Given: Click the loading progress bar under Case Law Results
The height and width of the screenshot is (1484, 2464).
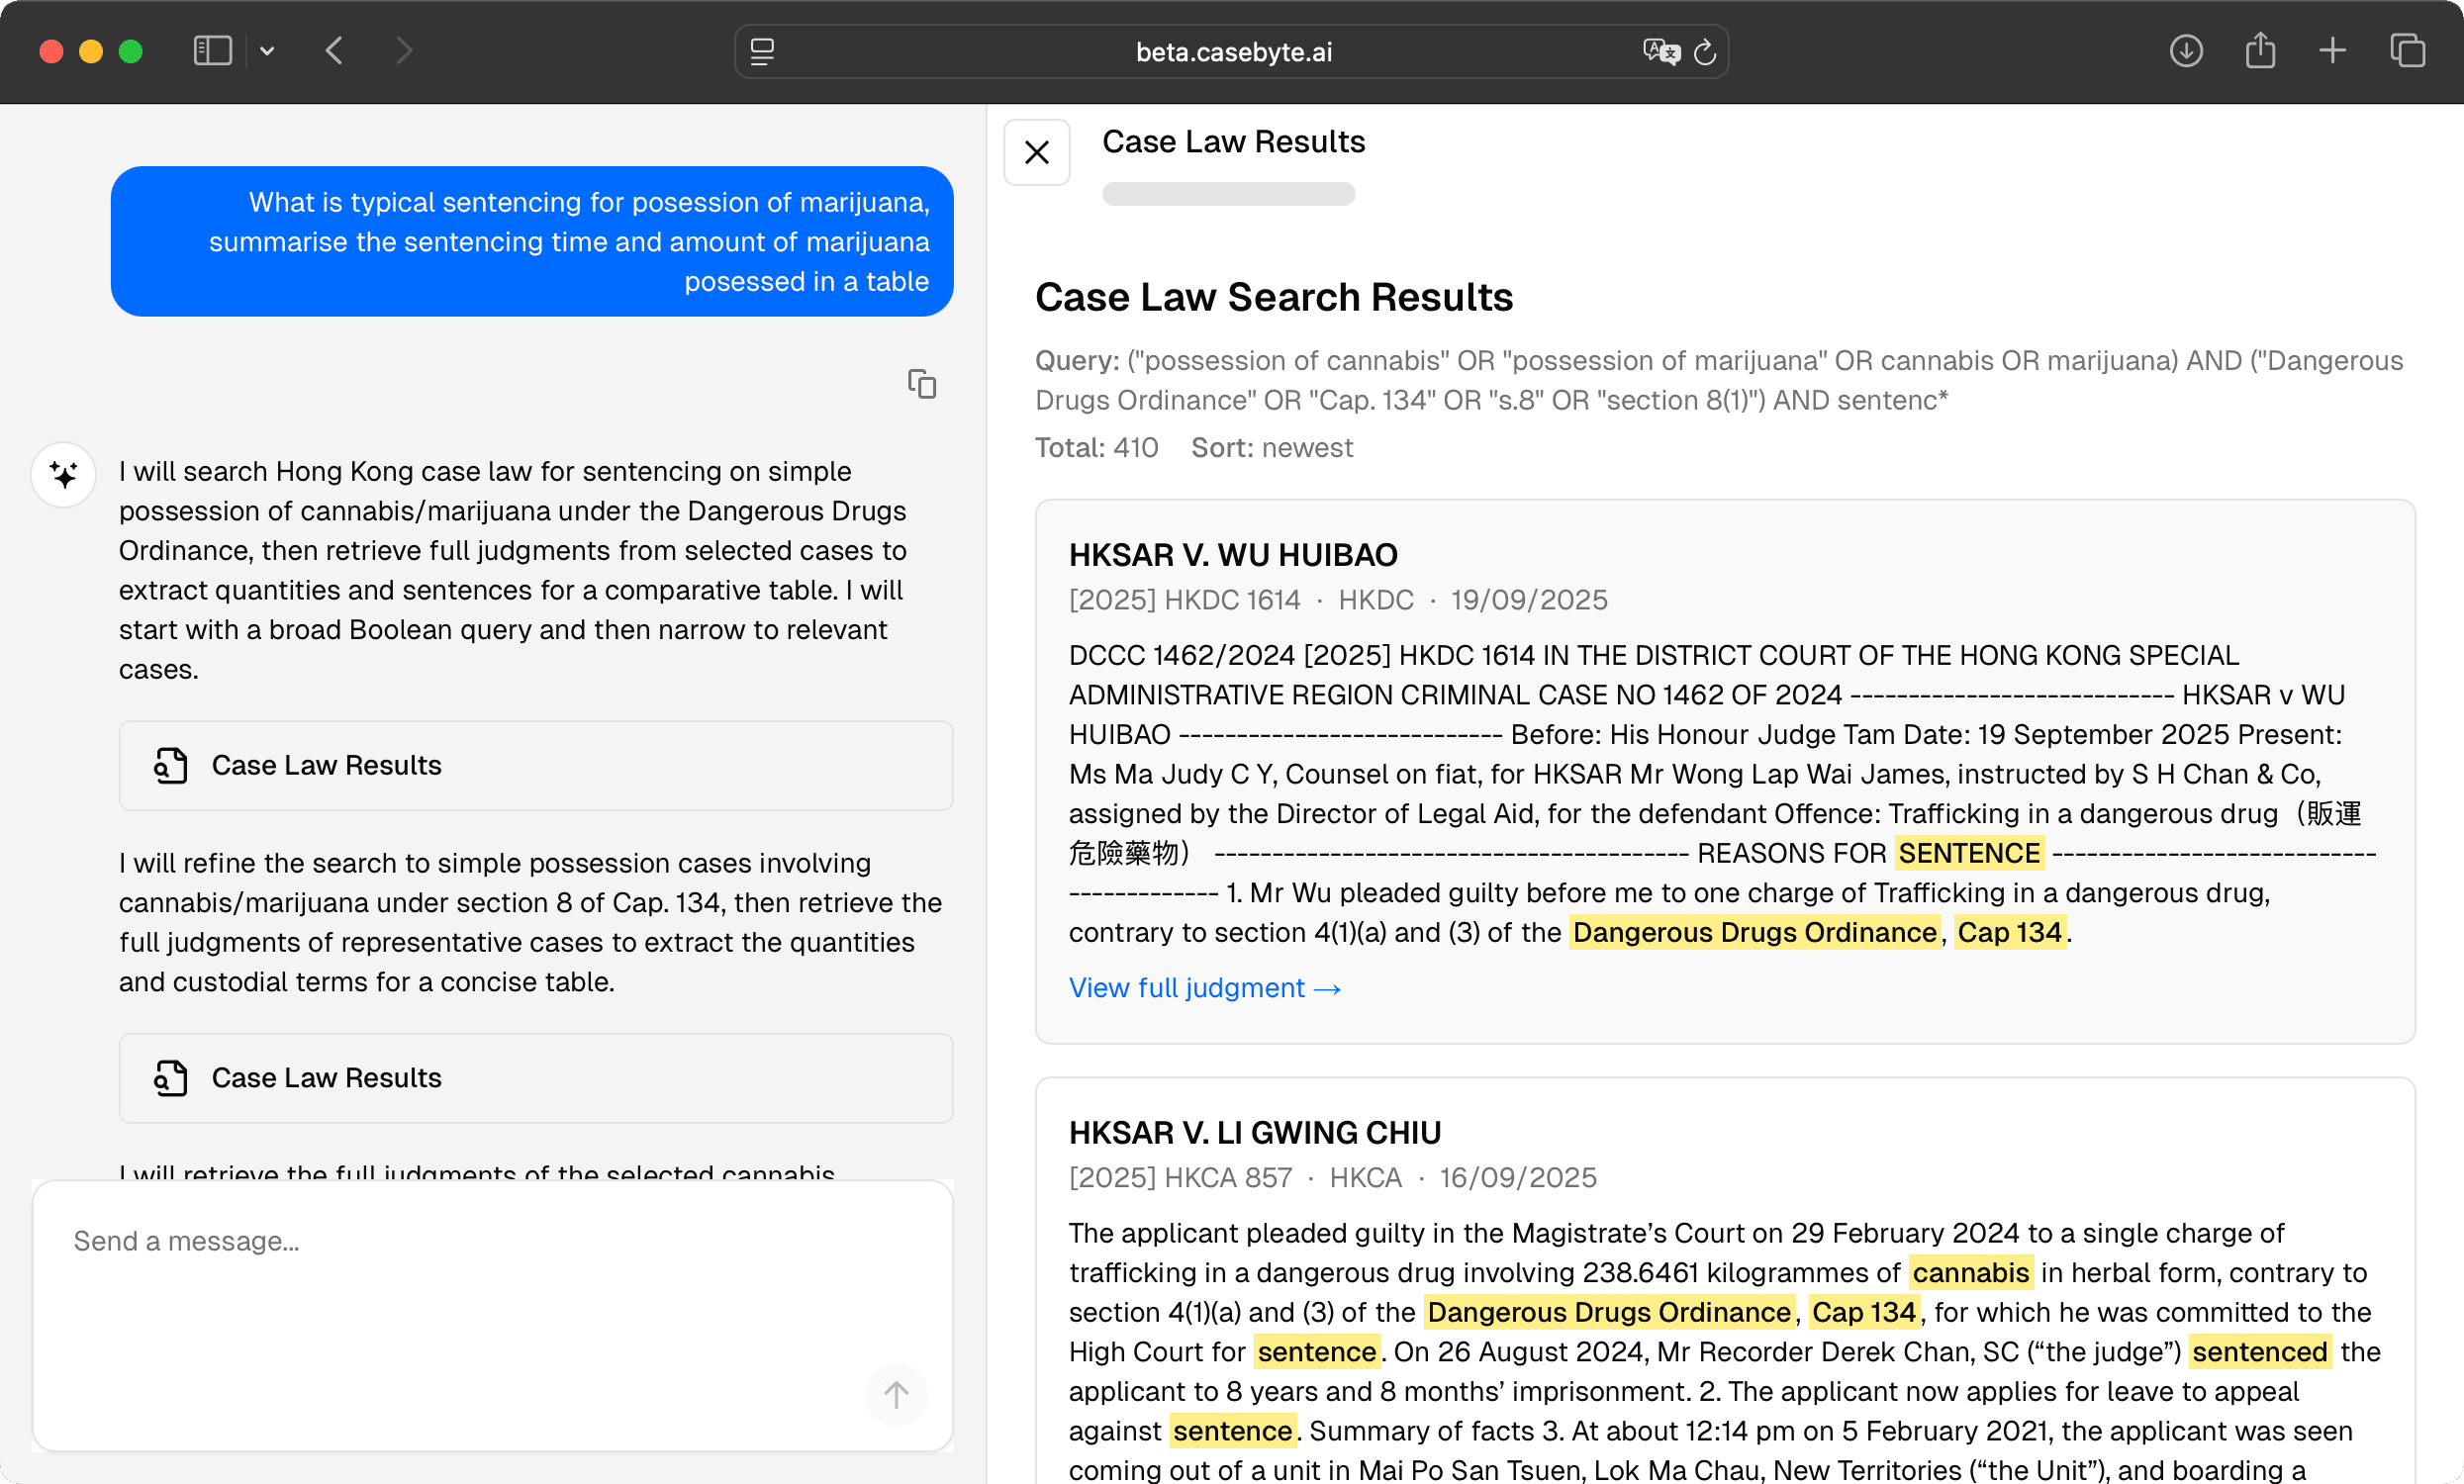Looking at the screenshot, I should [x=1228, y=193].
